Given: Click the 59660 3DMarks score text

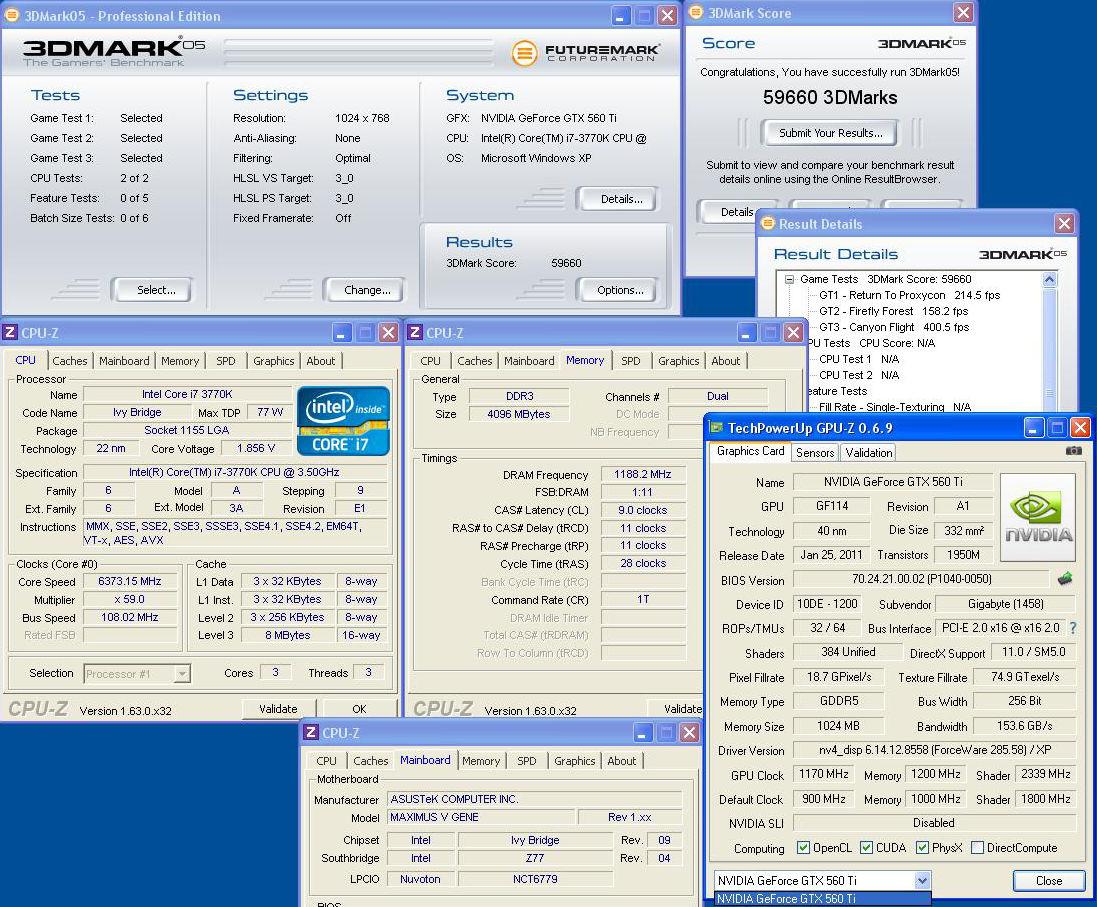Looking at the screenshot, I should tap(830, 97).
